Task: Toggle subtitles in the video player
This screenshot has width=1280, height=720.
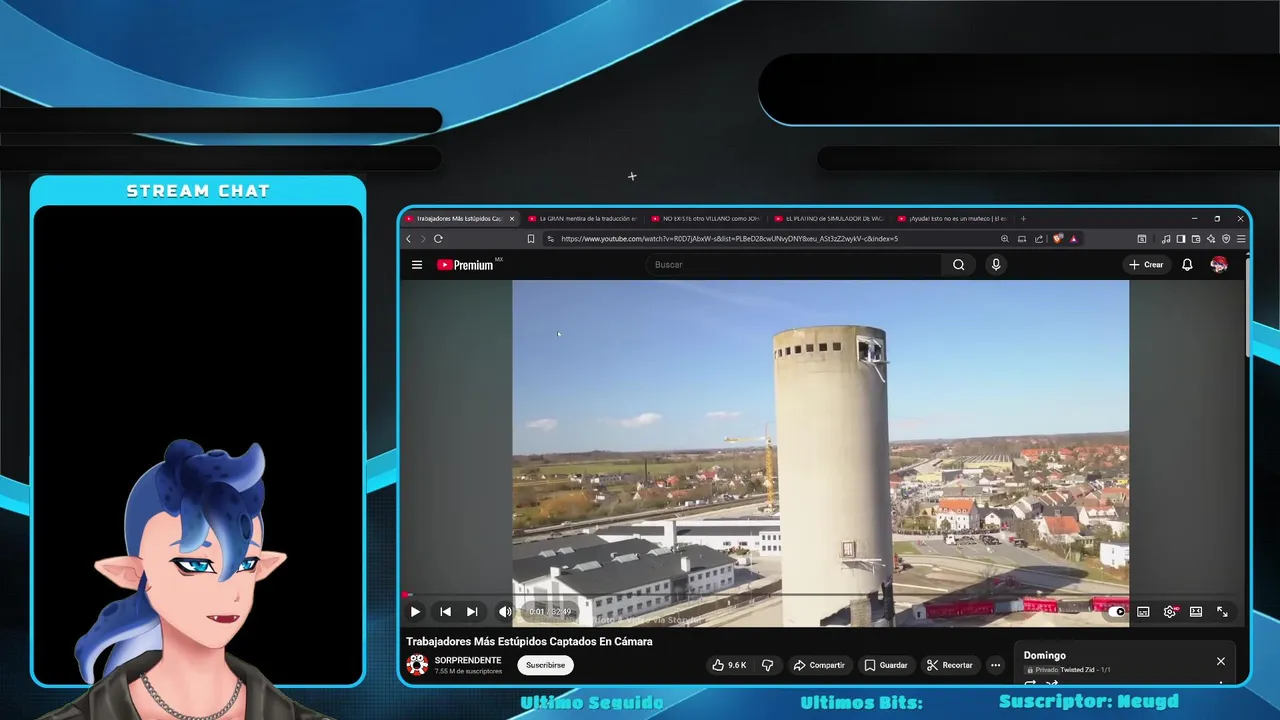Action: (1143, 612)
